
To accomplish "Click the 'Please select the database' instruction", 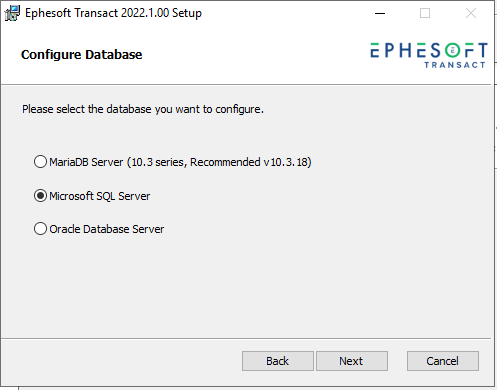I will (143, 109).
